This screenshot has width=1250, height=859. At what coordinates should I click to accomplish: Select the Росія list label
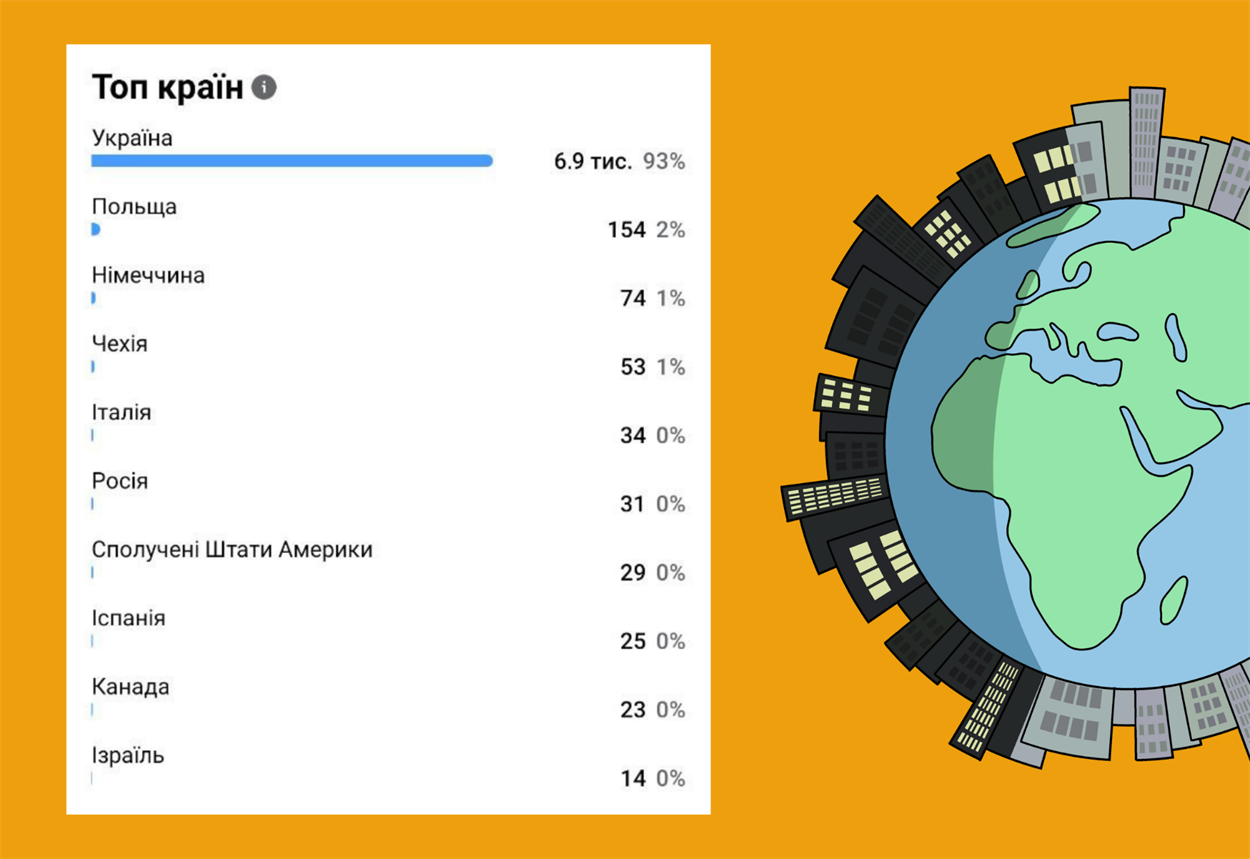(x=120, y=481)
